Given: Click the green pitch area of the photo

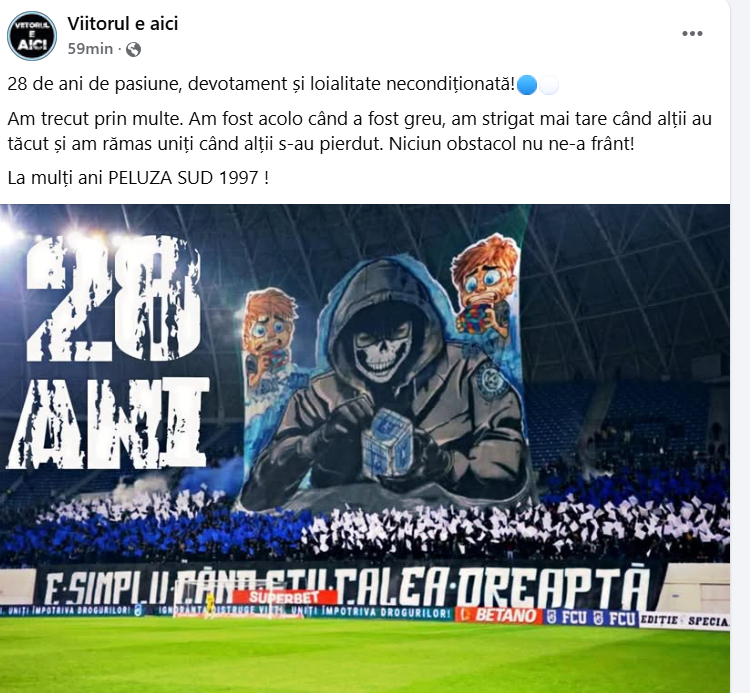Looking at the screenshot, I should click(x=365, y=655).
